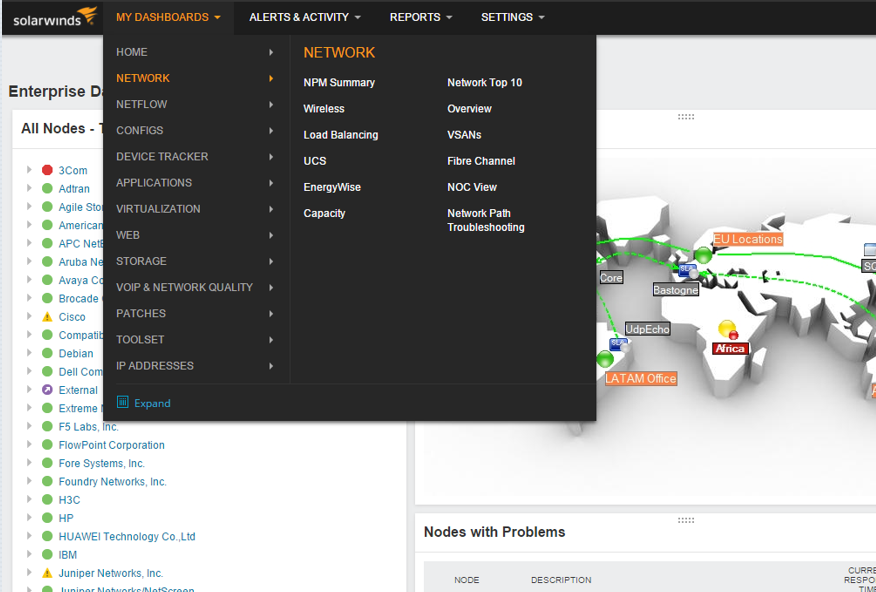Open the Virtualization submenu
This screenshot has height=592, width=876.
[x=196, y=209]
